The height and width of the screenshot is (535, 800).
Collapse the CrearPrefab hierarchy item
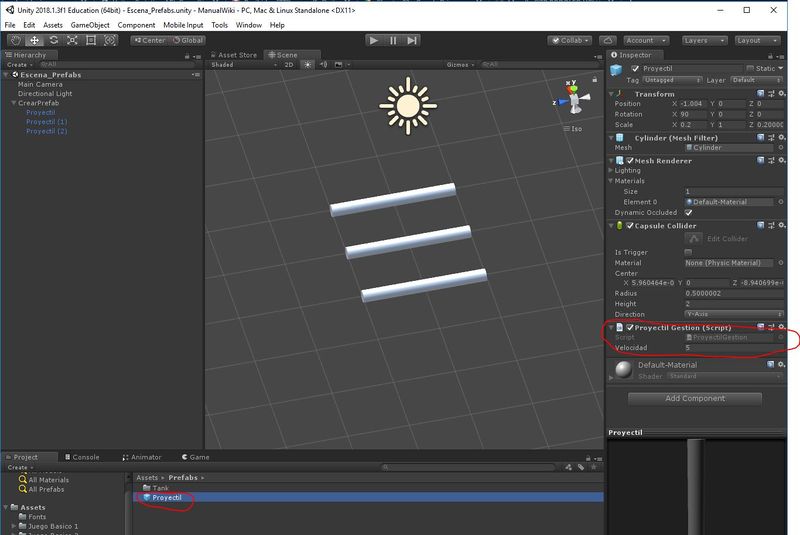click(x=14, y=103)
